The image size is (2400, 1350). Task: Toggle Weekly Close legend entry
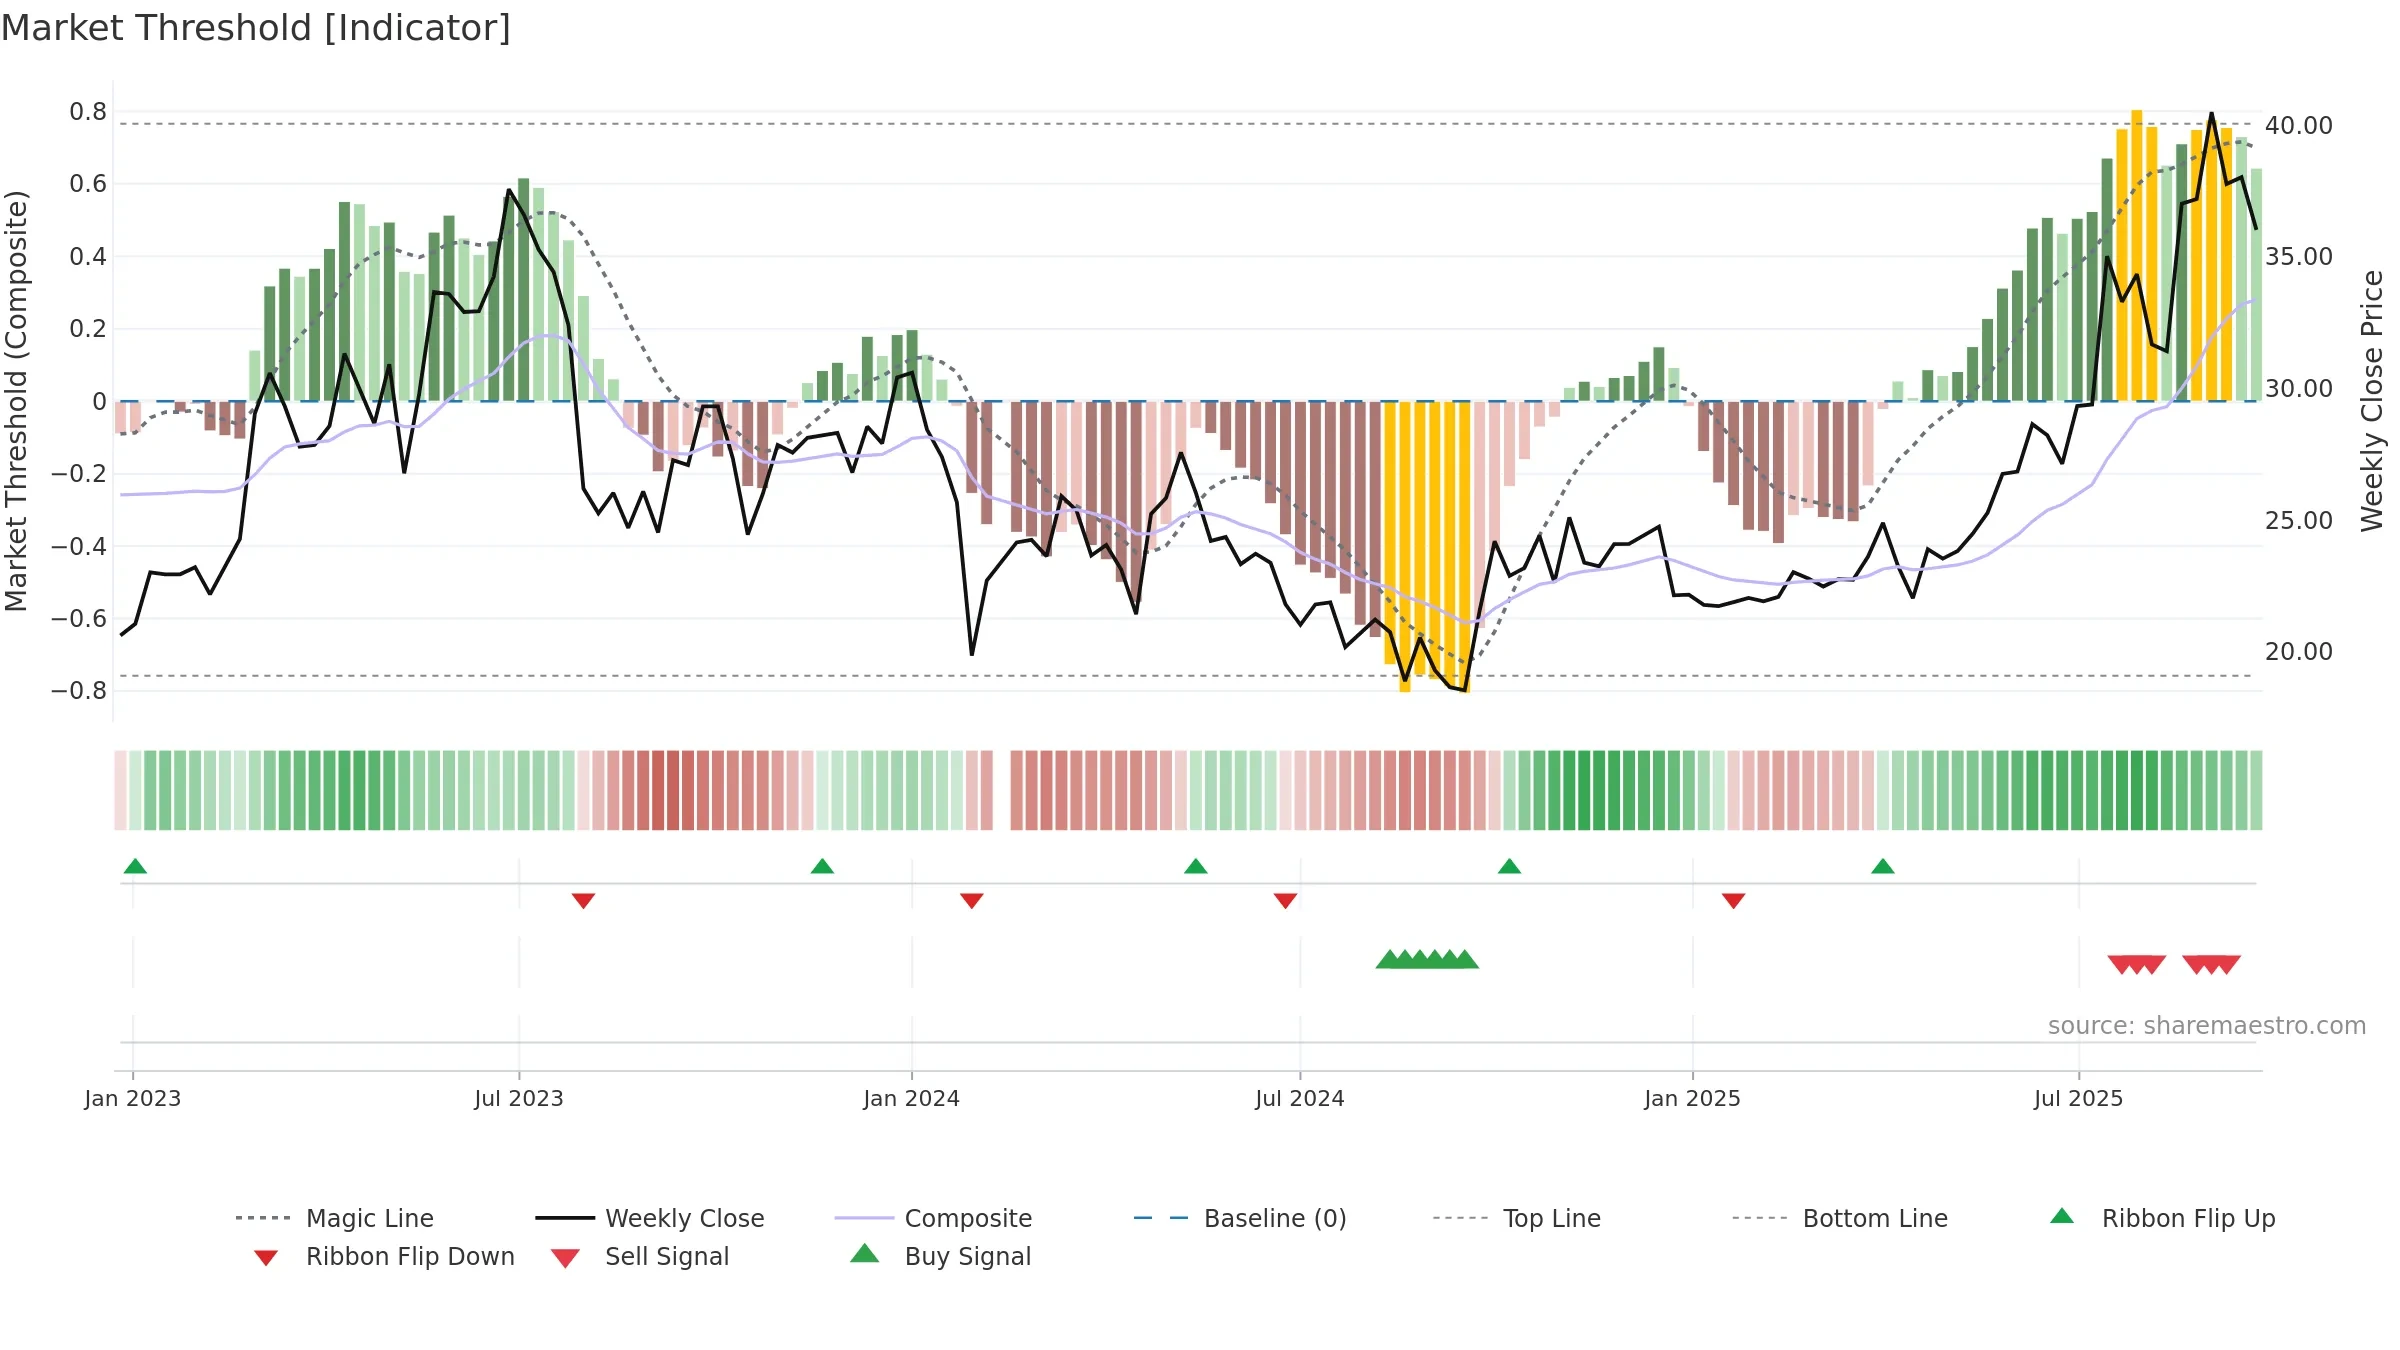(650, 1218)
